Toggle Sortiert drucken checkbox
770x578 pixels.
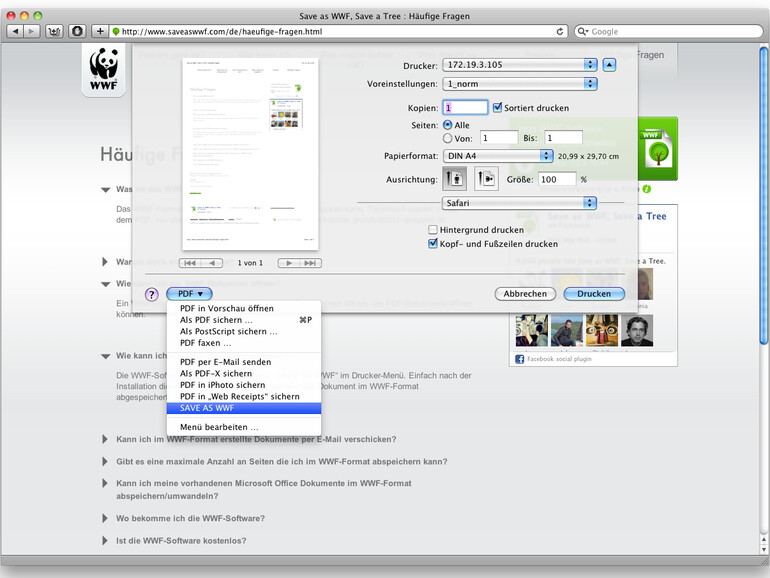[497, 108]
